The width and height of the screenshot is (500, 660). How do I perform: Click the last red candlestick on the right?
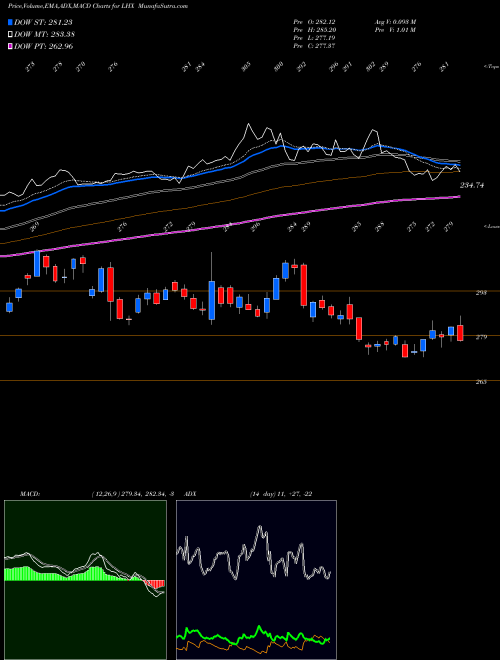(460, 332)
